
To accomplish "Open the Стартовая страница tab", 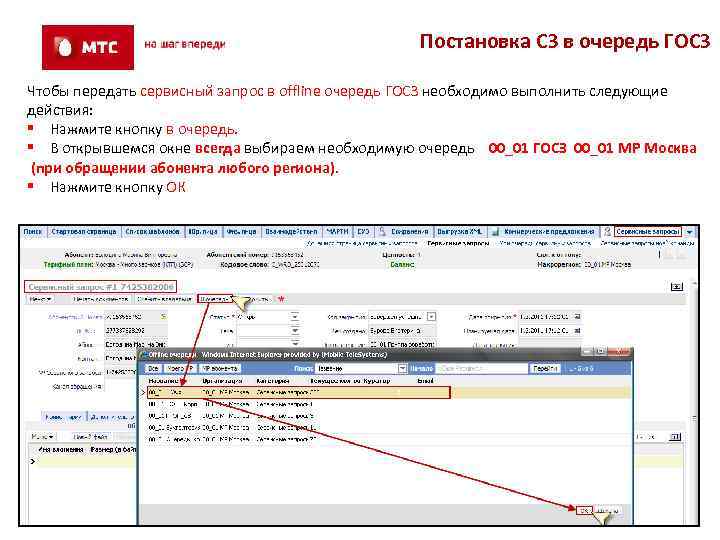I will pyautogui.click(x=84, y=231).
